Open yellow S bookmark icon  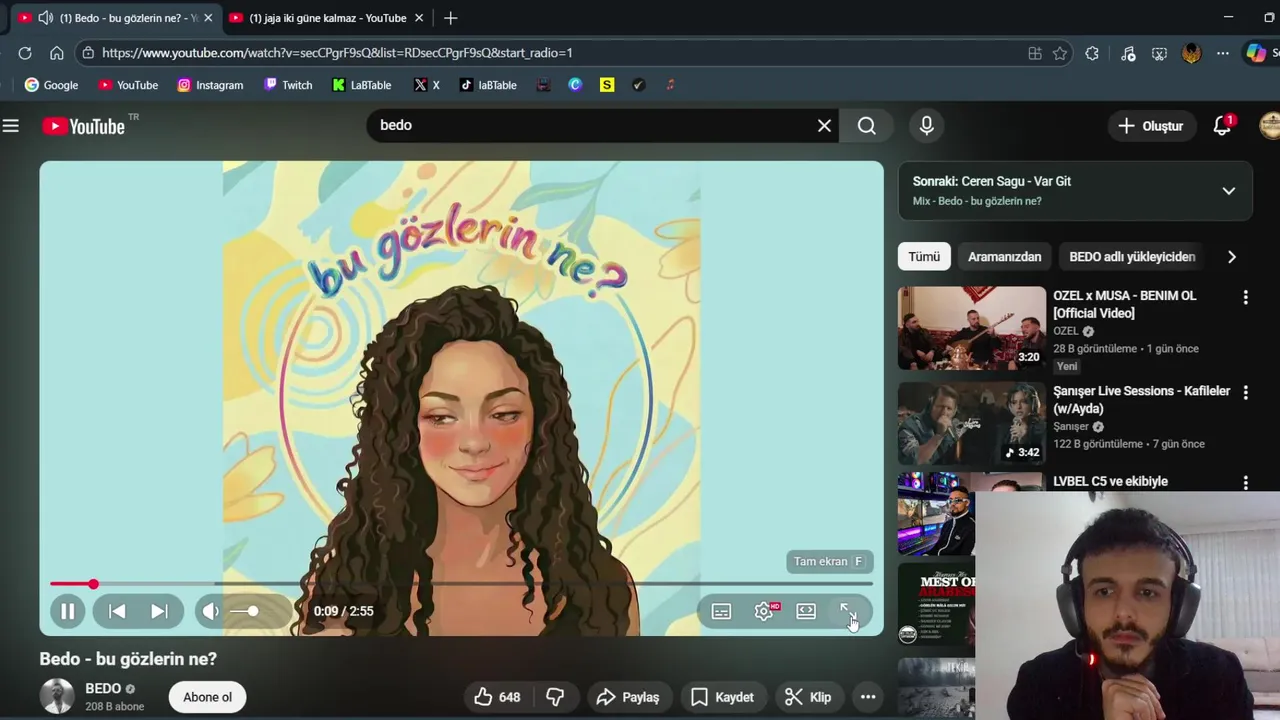[607, 85]
